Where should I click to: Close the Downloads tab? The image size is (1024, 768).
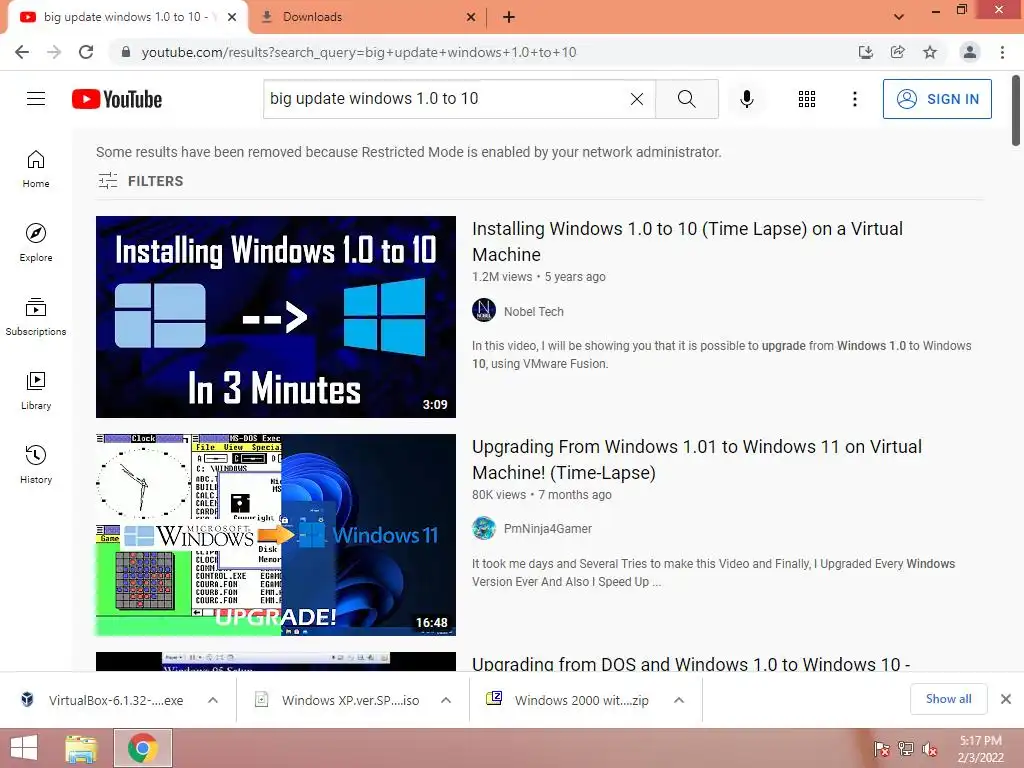click(x=471, y=17)
